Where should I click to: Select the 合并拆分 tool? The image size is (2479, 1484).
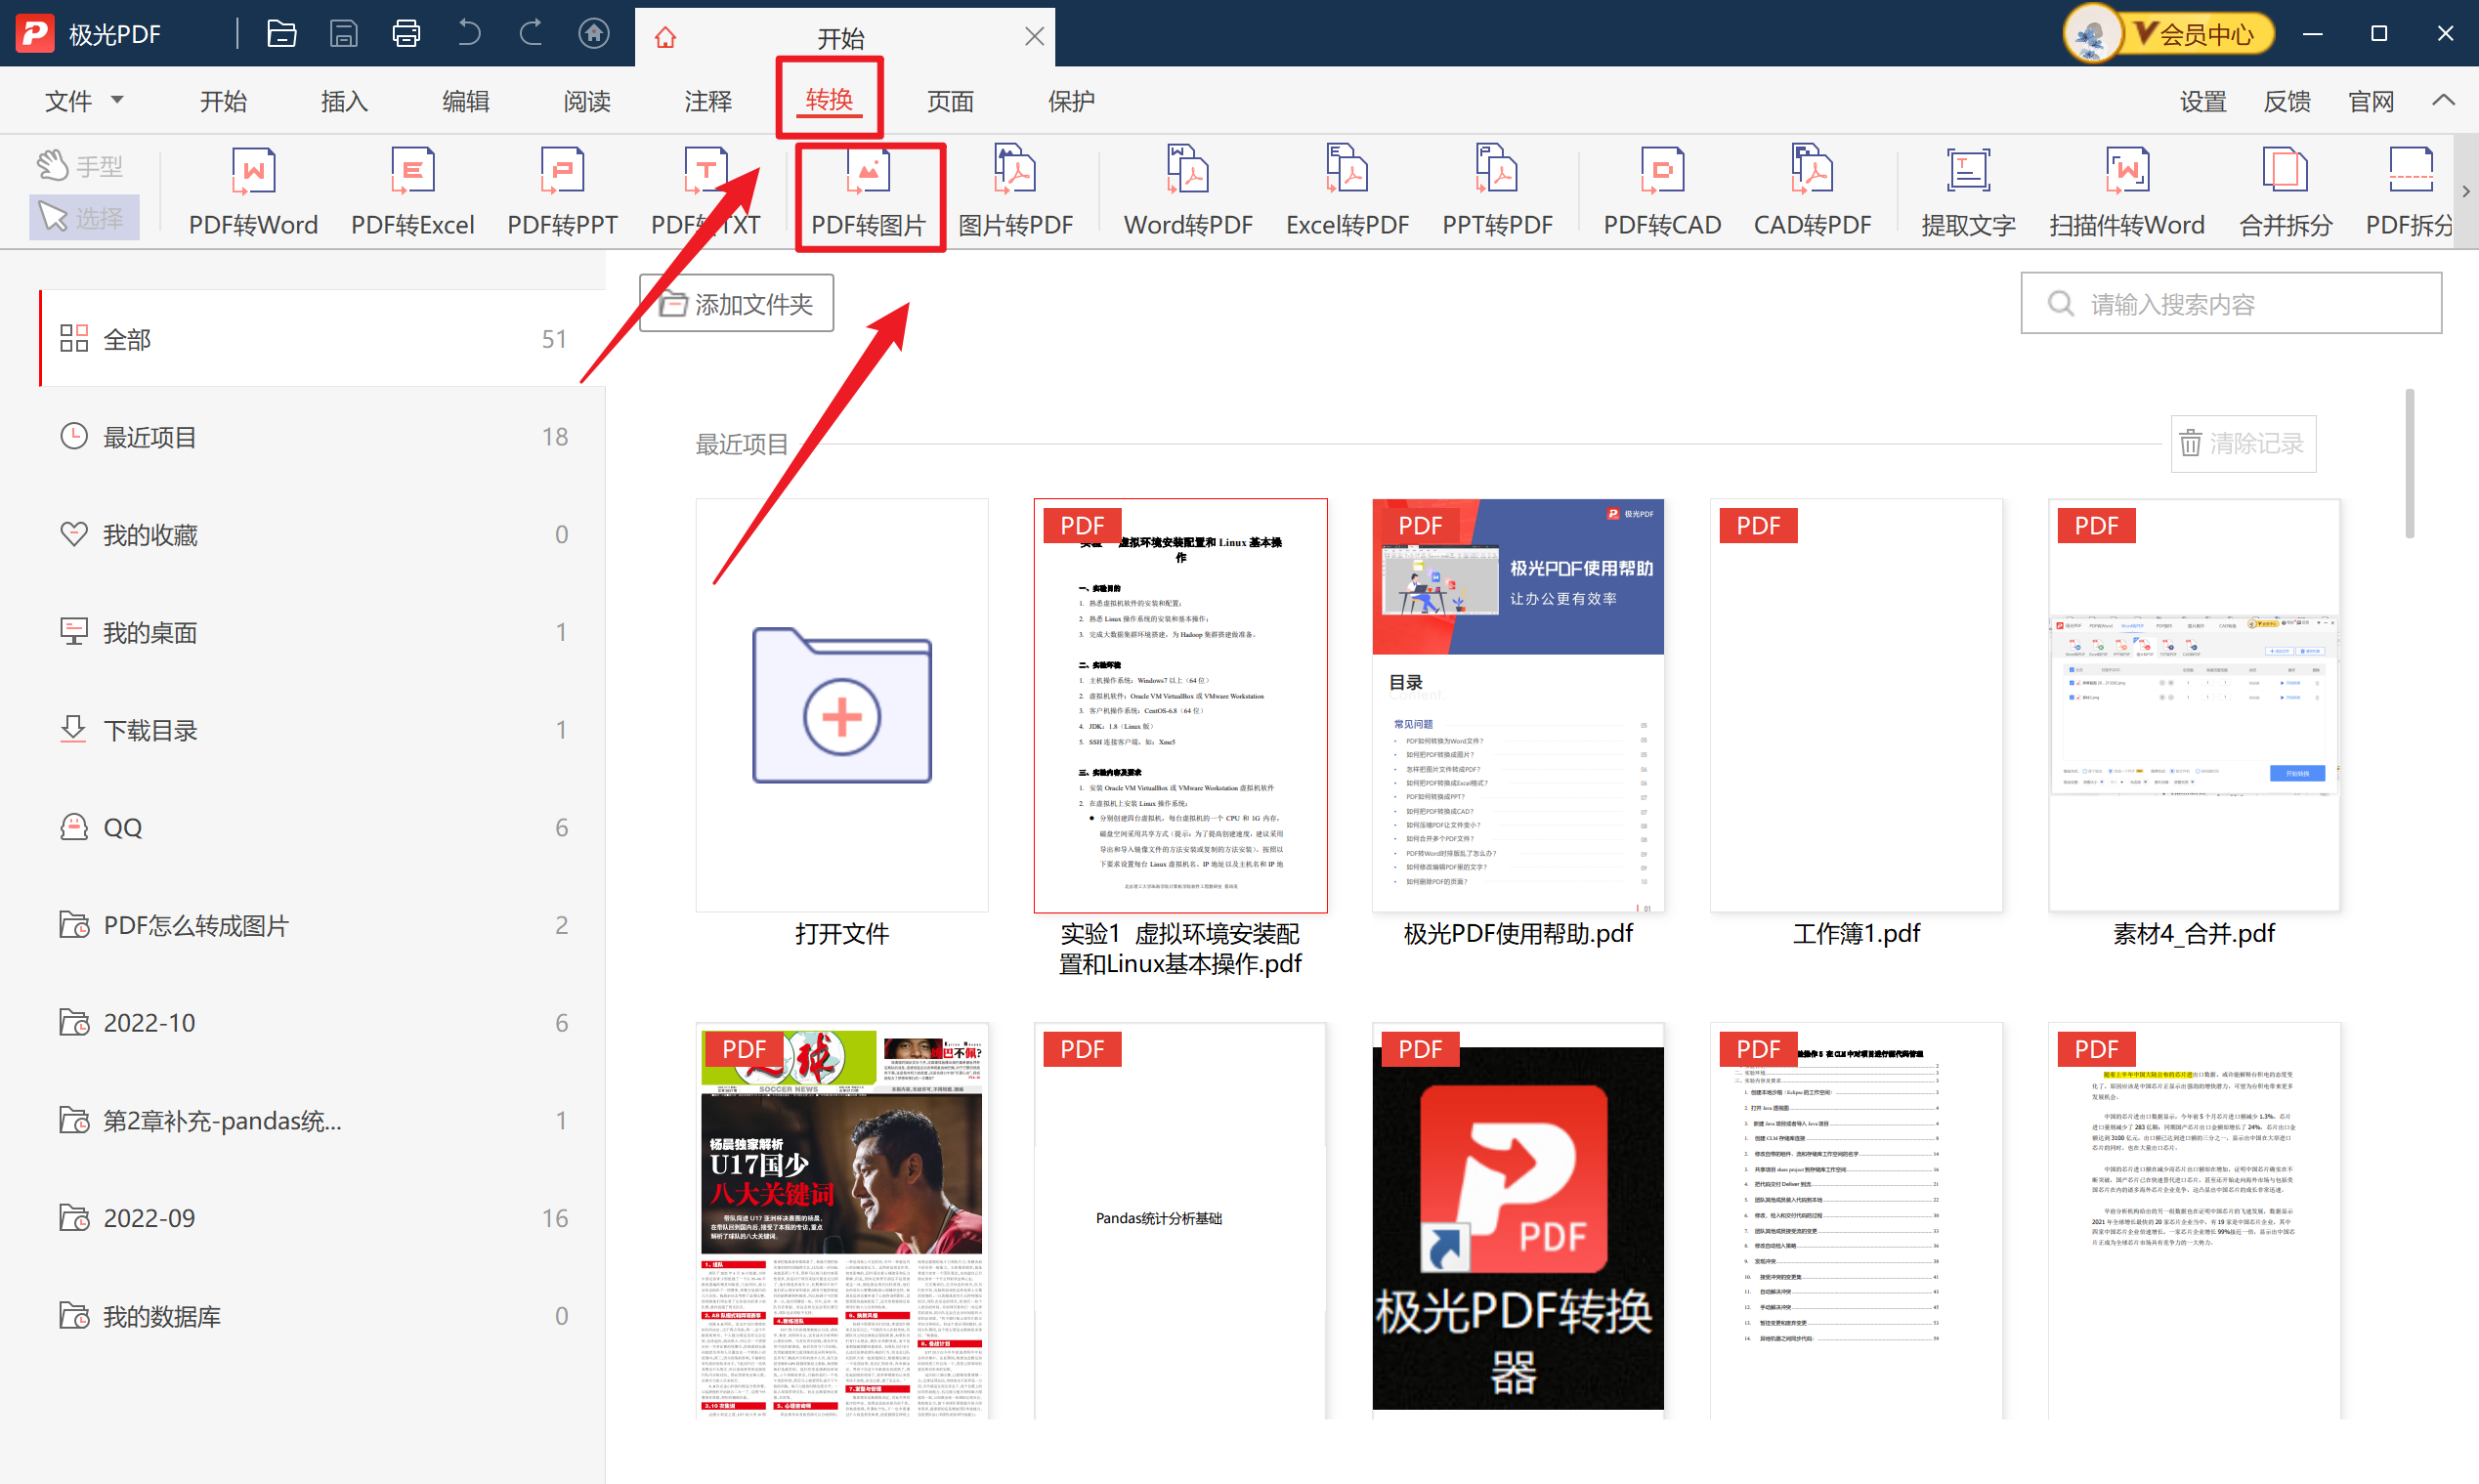(2285, 192)
